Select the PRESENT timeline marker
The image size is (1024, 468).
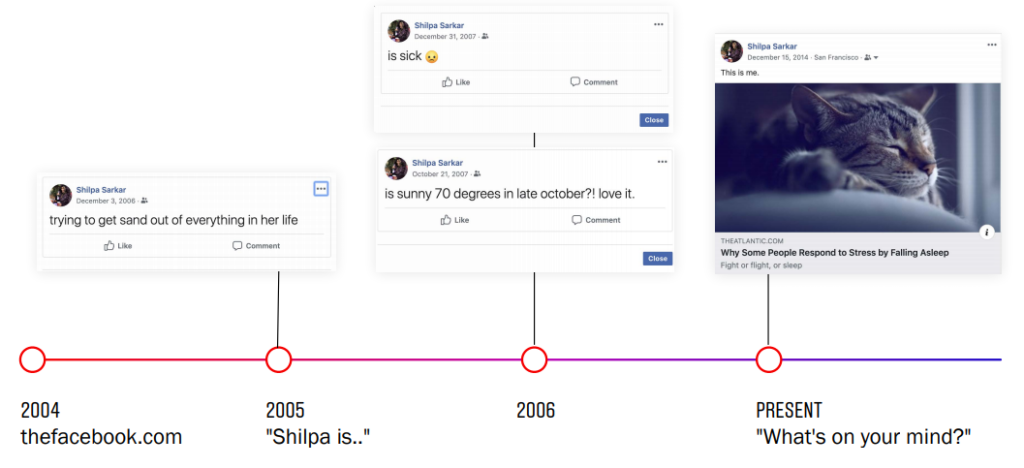coord(768,359)
